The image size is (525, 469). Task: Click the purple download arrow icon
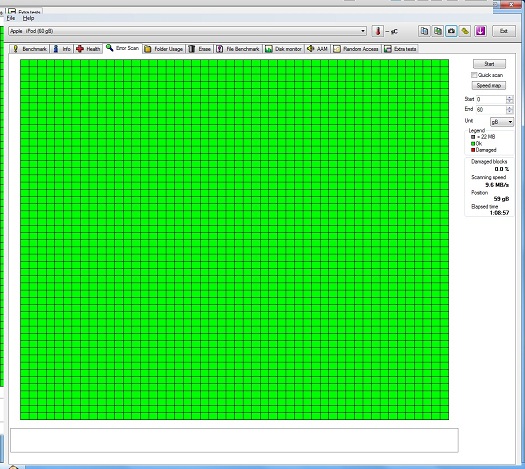[x=480, y=31]
